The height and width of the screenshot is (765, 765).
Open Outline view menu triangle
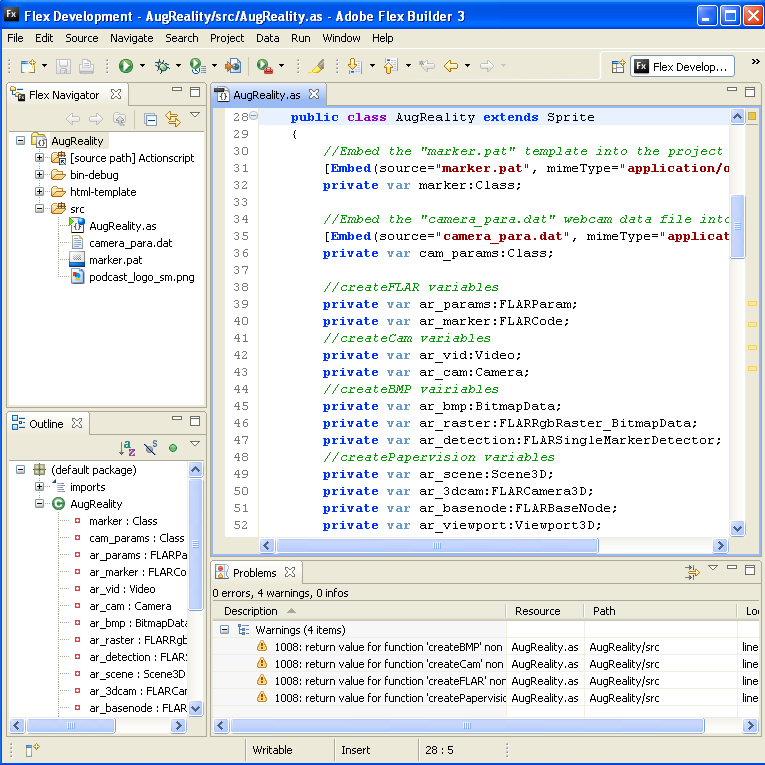pyautogui.click(x=195, y=443)
